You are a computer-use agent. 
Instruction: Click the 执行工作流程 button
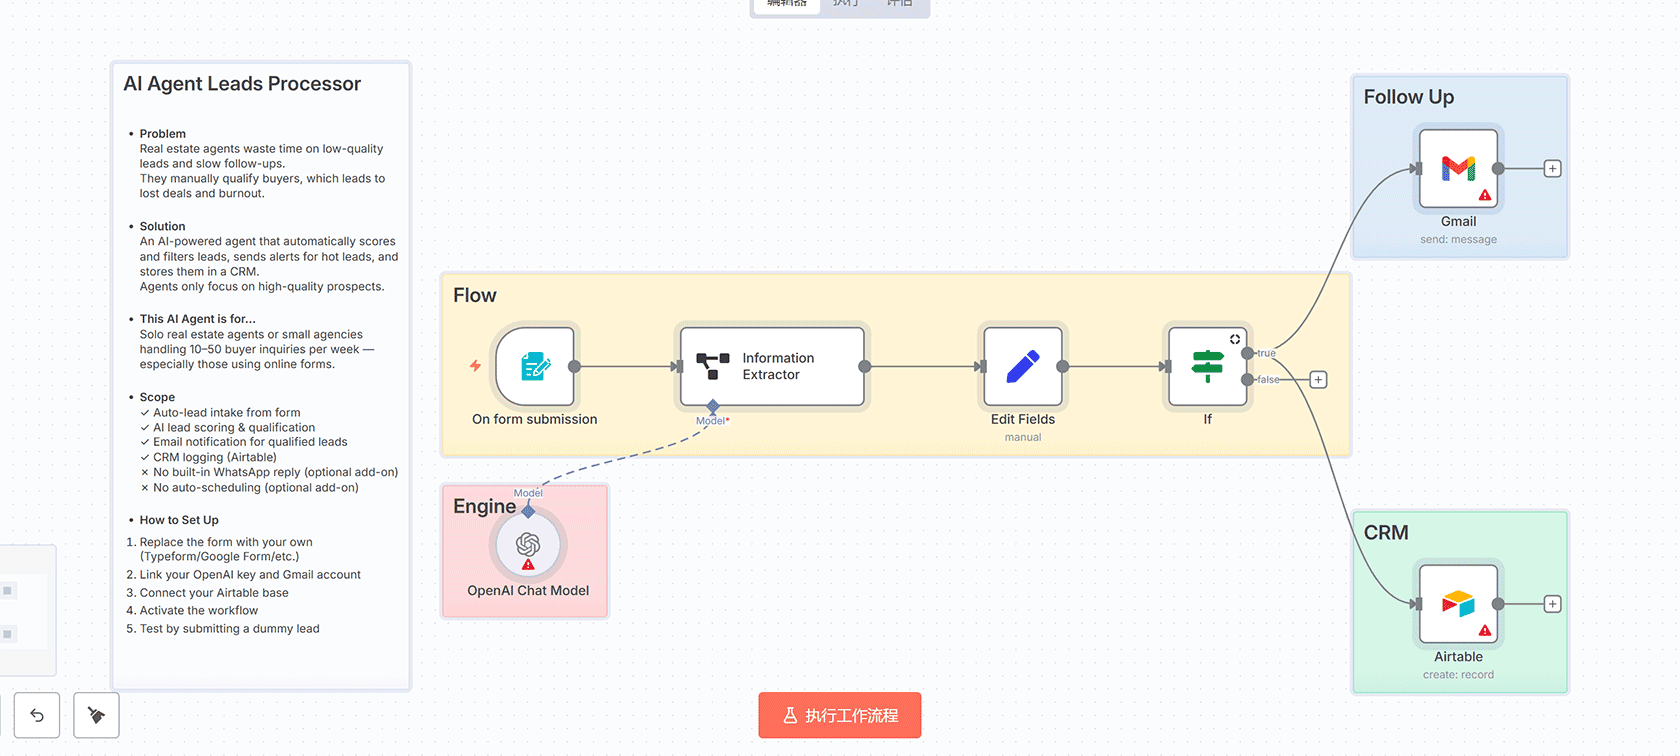tap(839, 715)
